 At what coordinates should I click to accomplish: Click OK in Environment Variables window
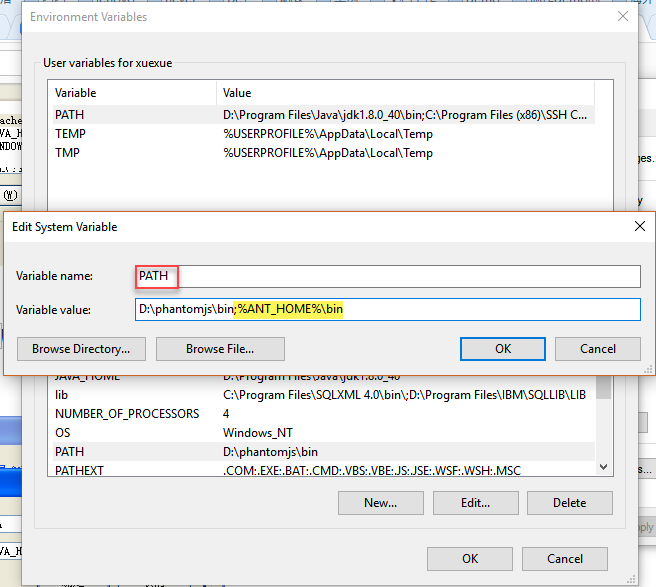pyautogui.click(x=470, y=559)
